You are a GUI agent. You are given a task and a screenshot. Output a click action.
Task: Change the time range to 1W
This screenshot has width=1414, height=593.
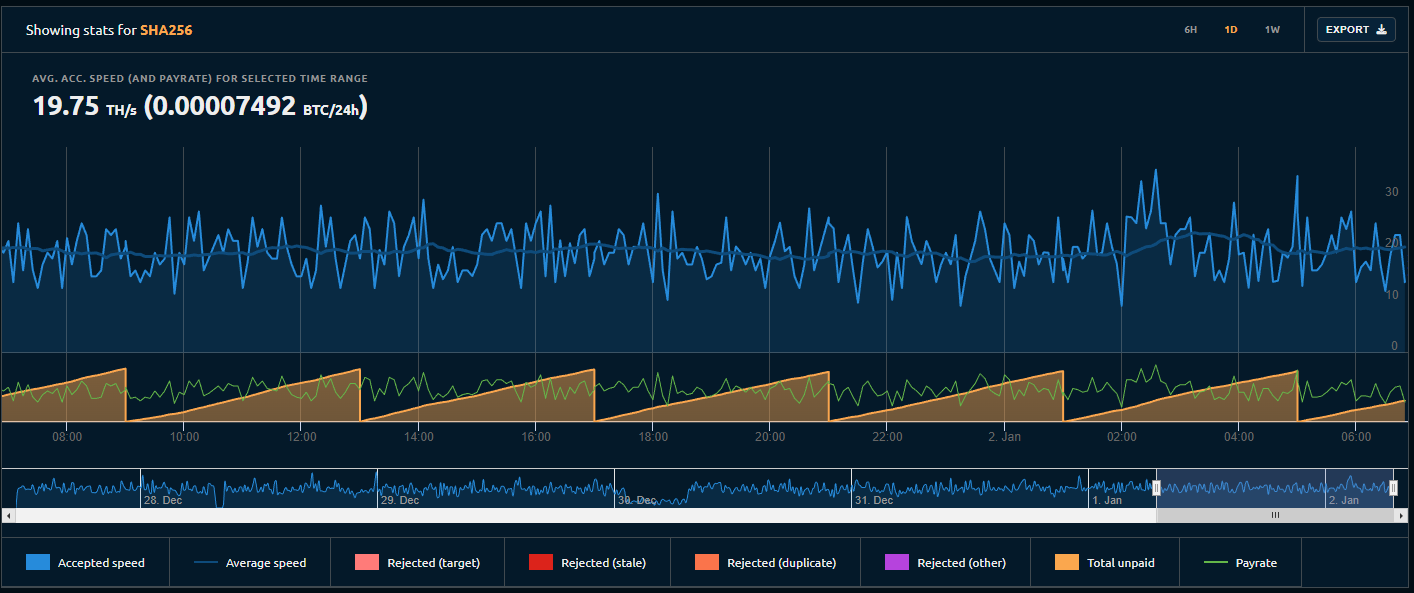[x=1272, y=30]
